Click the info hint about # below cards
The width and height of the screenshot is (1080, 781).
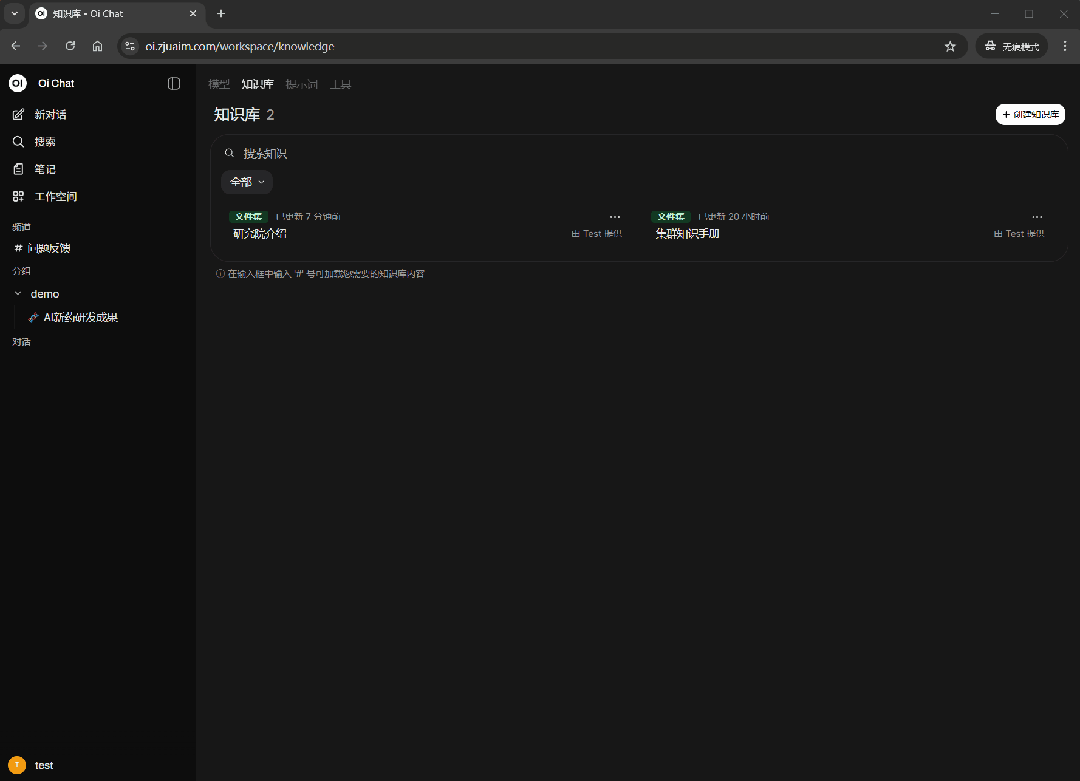coord(320,274)
